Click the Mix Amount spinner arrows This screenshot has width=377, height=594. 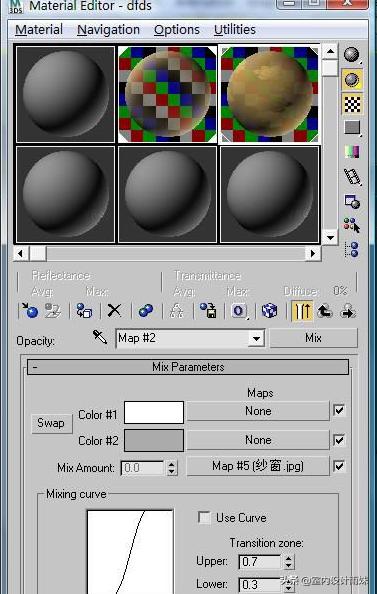click(x=172, y=468)
